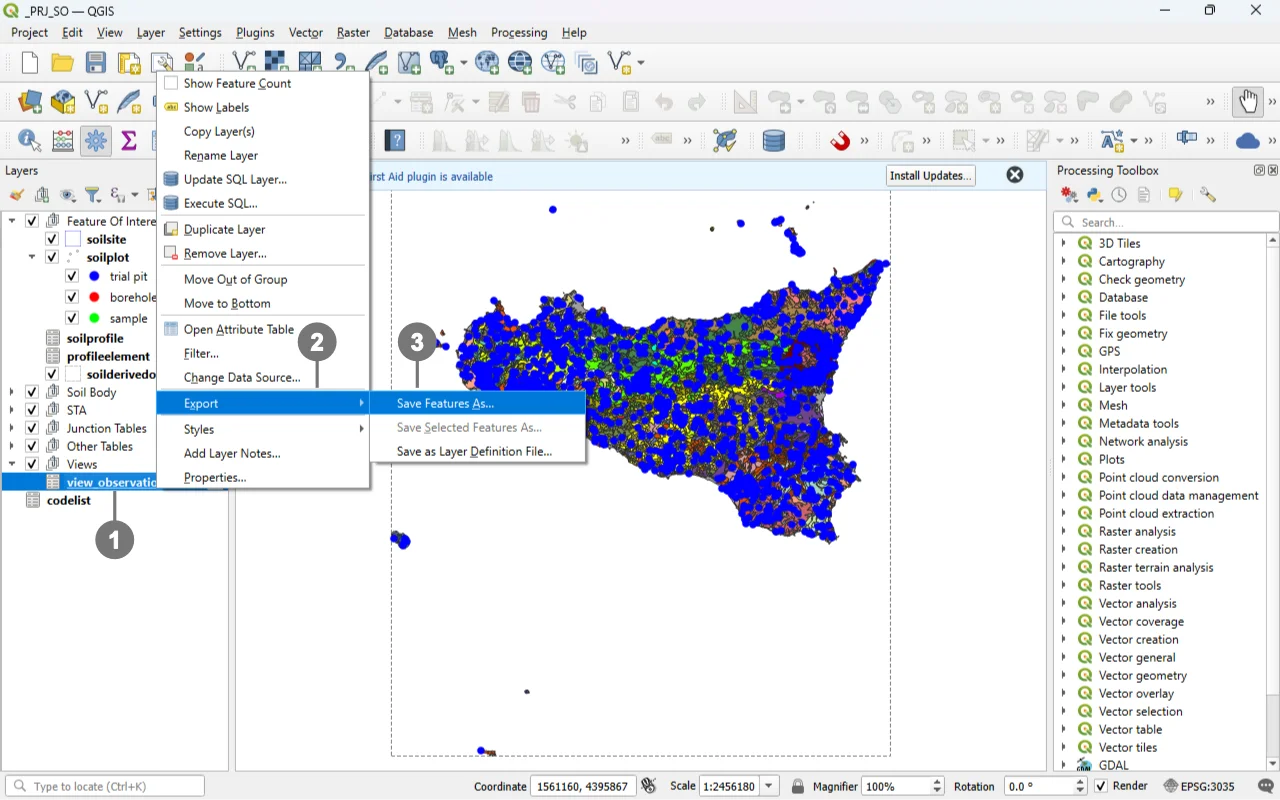This screenshot has height=800, width=1280.
Task: Click the filter legend funnel icon
Action: [x=92, y=195]
